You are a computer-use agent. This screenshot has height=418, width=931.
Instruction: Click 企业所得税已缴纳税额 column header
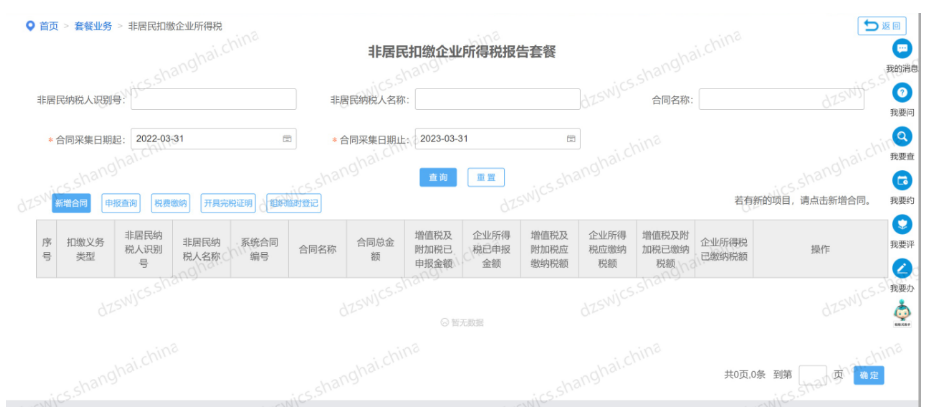(x=724, y=249)
